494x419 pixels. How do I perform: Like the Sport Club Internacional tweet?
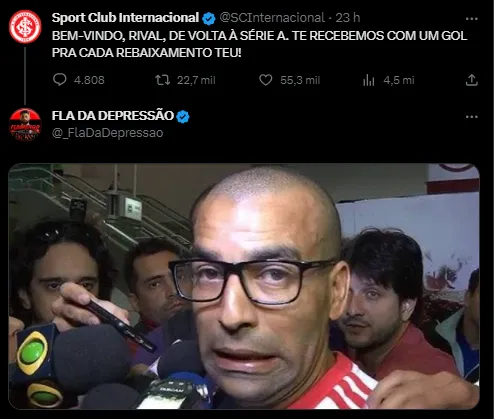pyautogui.click(x=266, y=80)
